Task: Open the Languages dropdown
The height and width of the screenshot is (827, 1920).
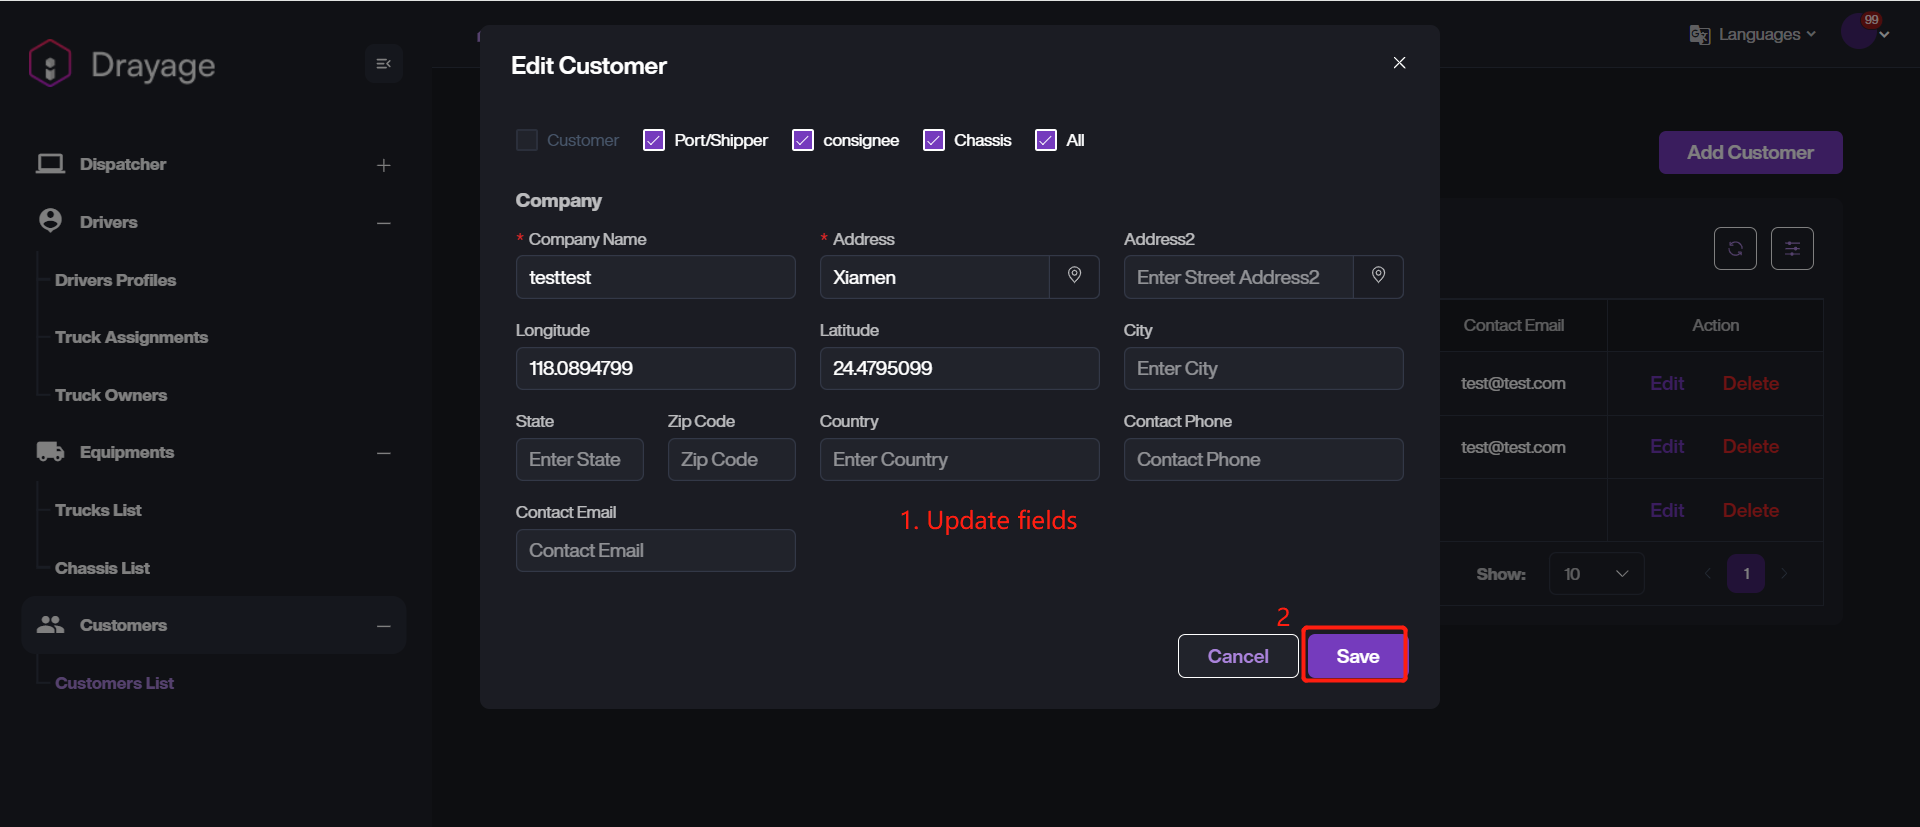Action: (x=1754, y=35)
